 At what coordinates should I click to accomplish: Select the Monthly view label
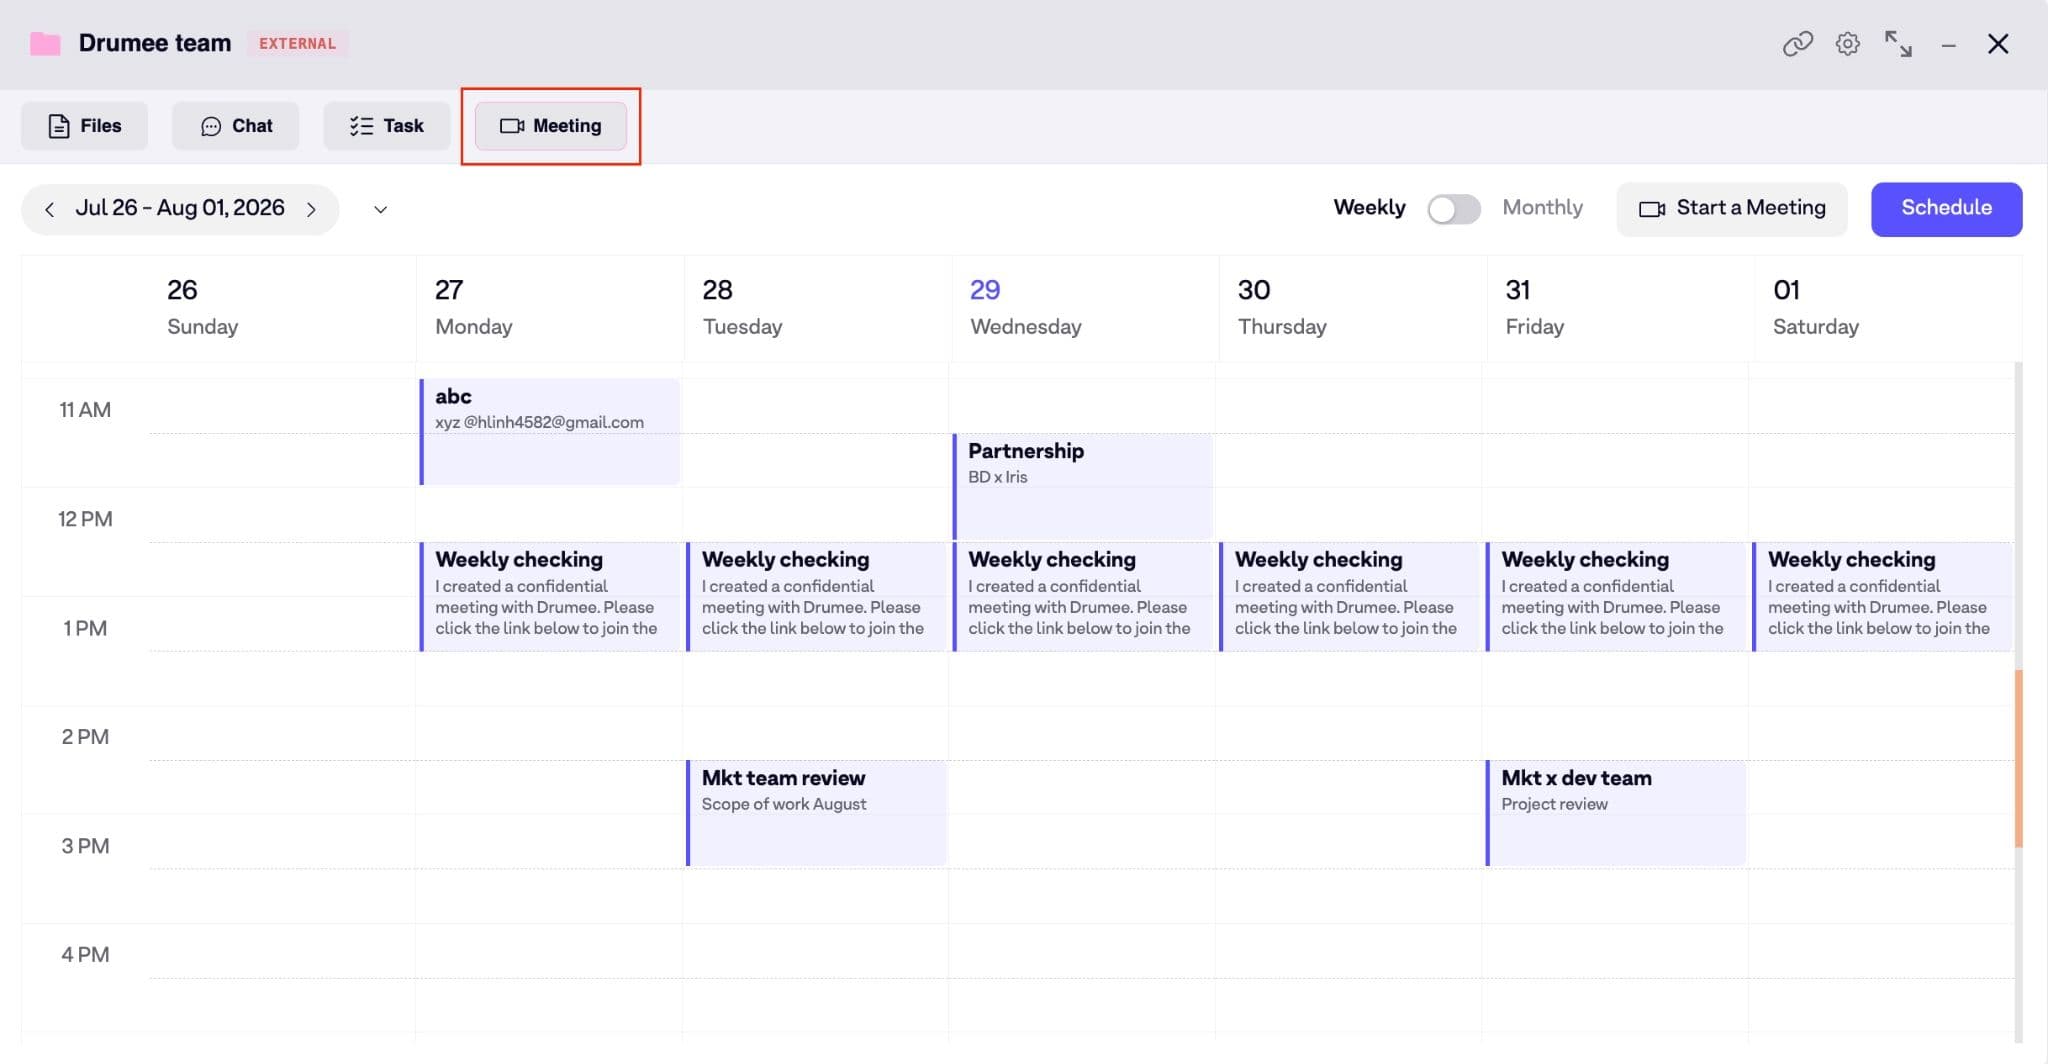click(1542, 207)
